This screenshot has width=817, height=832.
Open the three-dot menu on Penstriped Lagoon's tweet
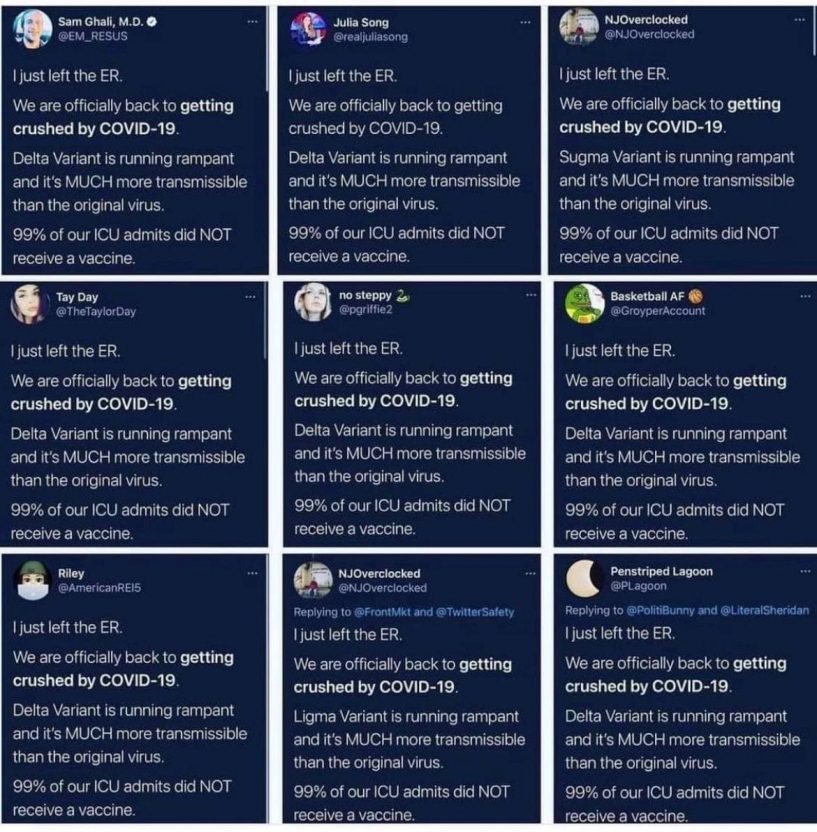click(805, 571)
